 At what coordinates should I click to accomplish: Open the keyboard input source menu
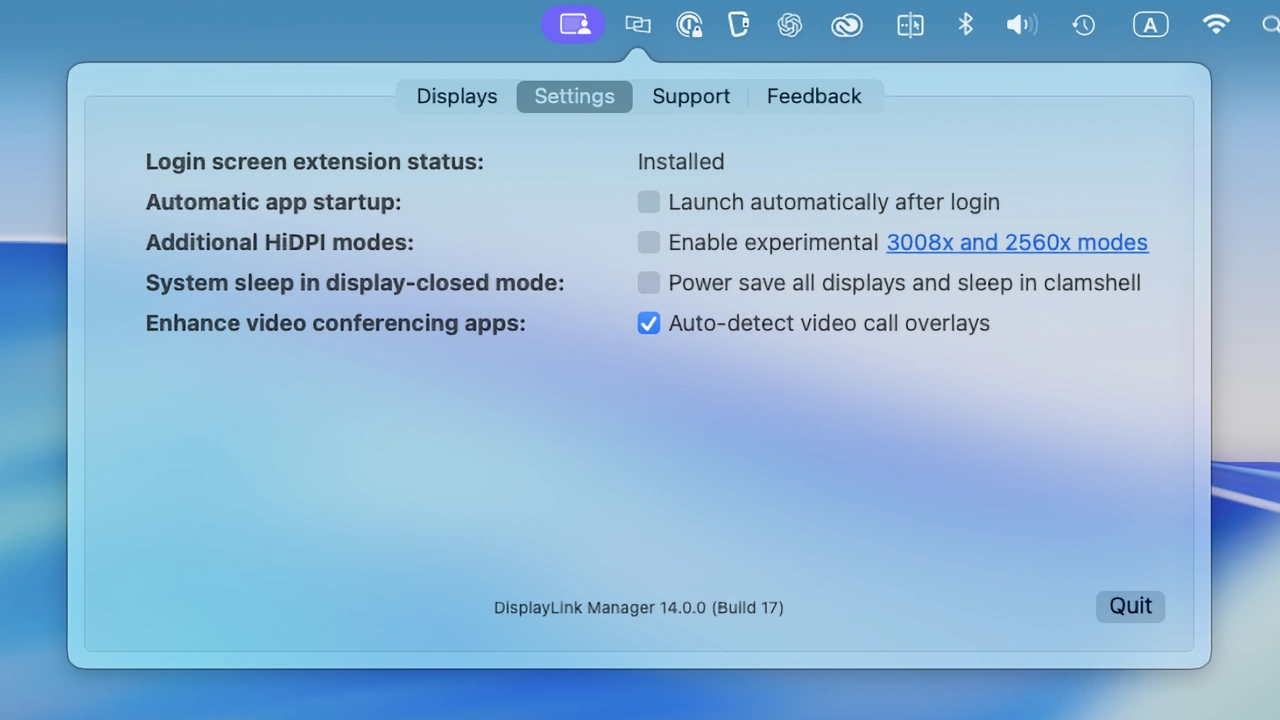coord(1150,24)
